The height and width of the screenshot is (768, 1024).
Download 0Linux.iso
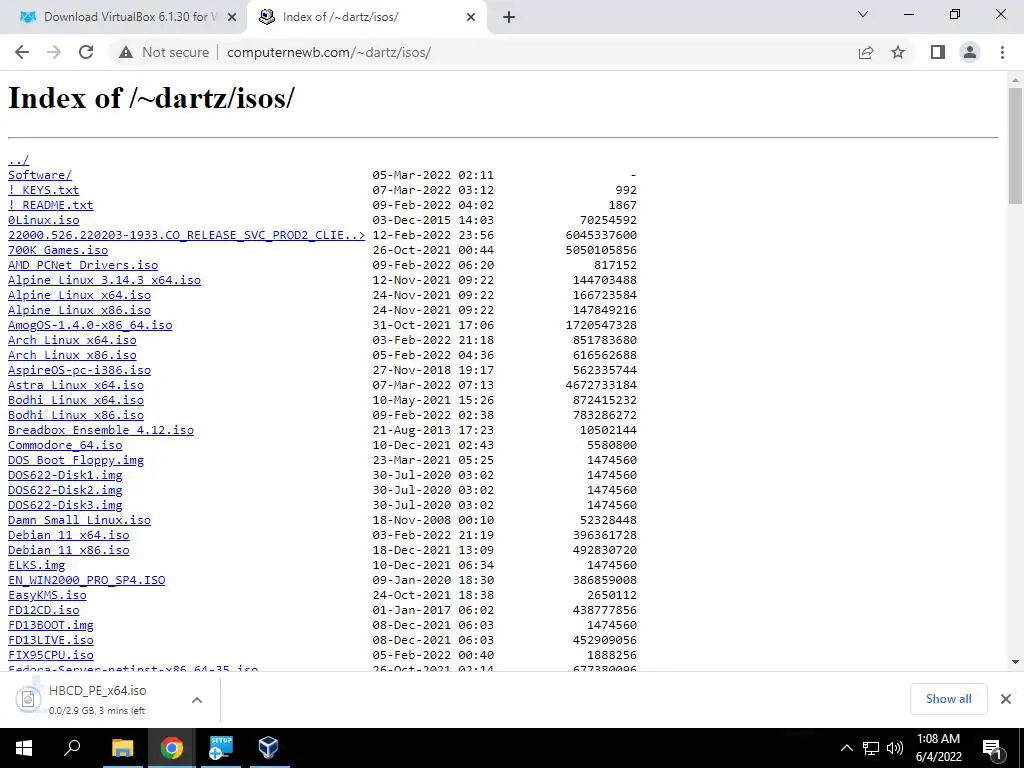pos(43,220)
